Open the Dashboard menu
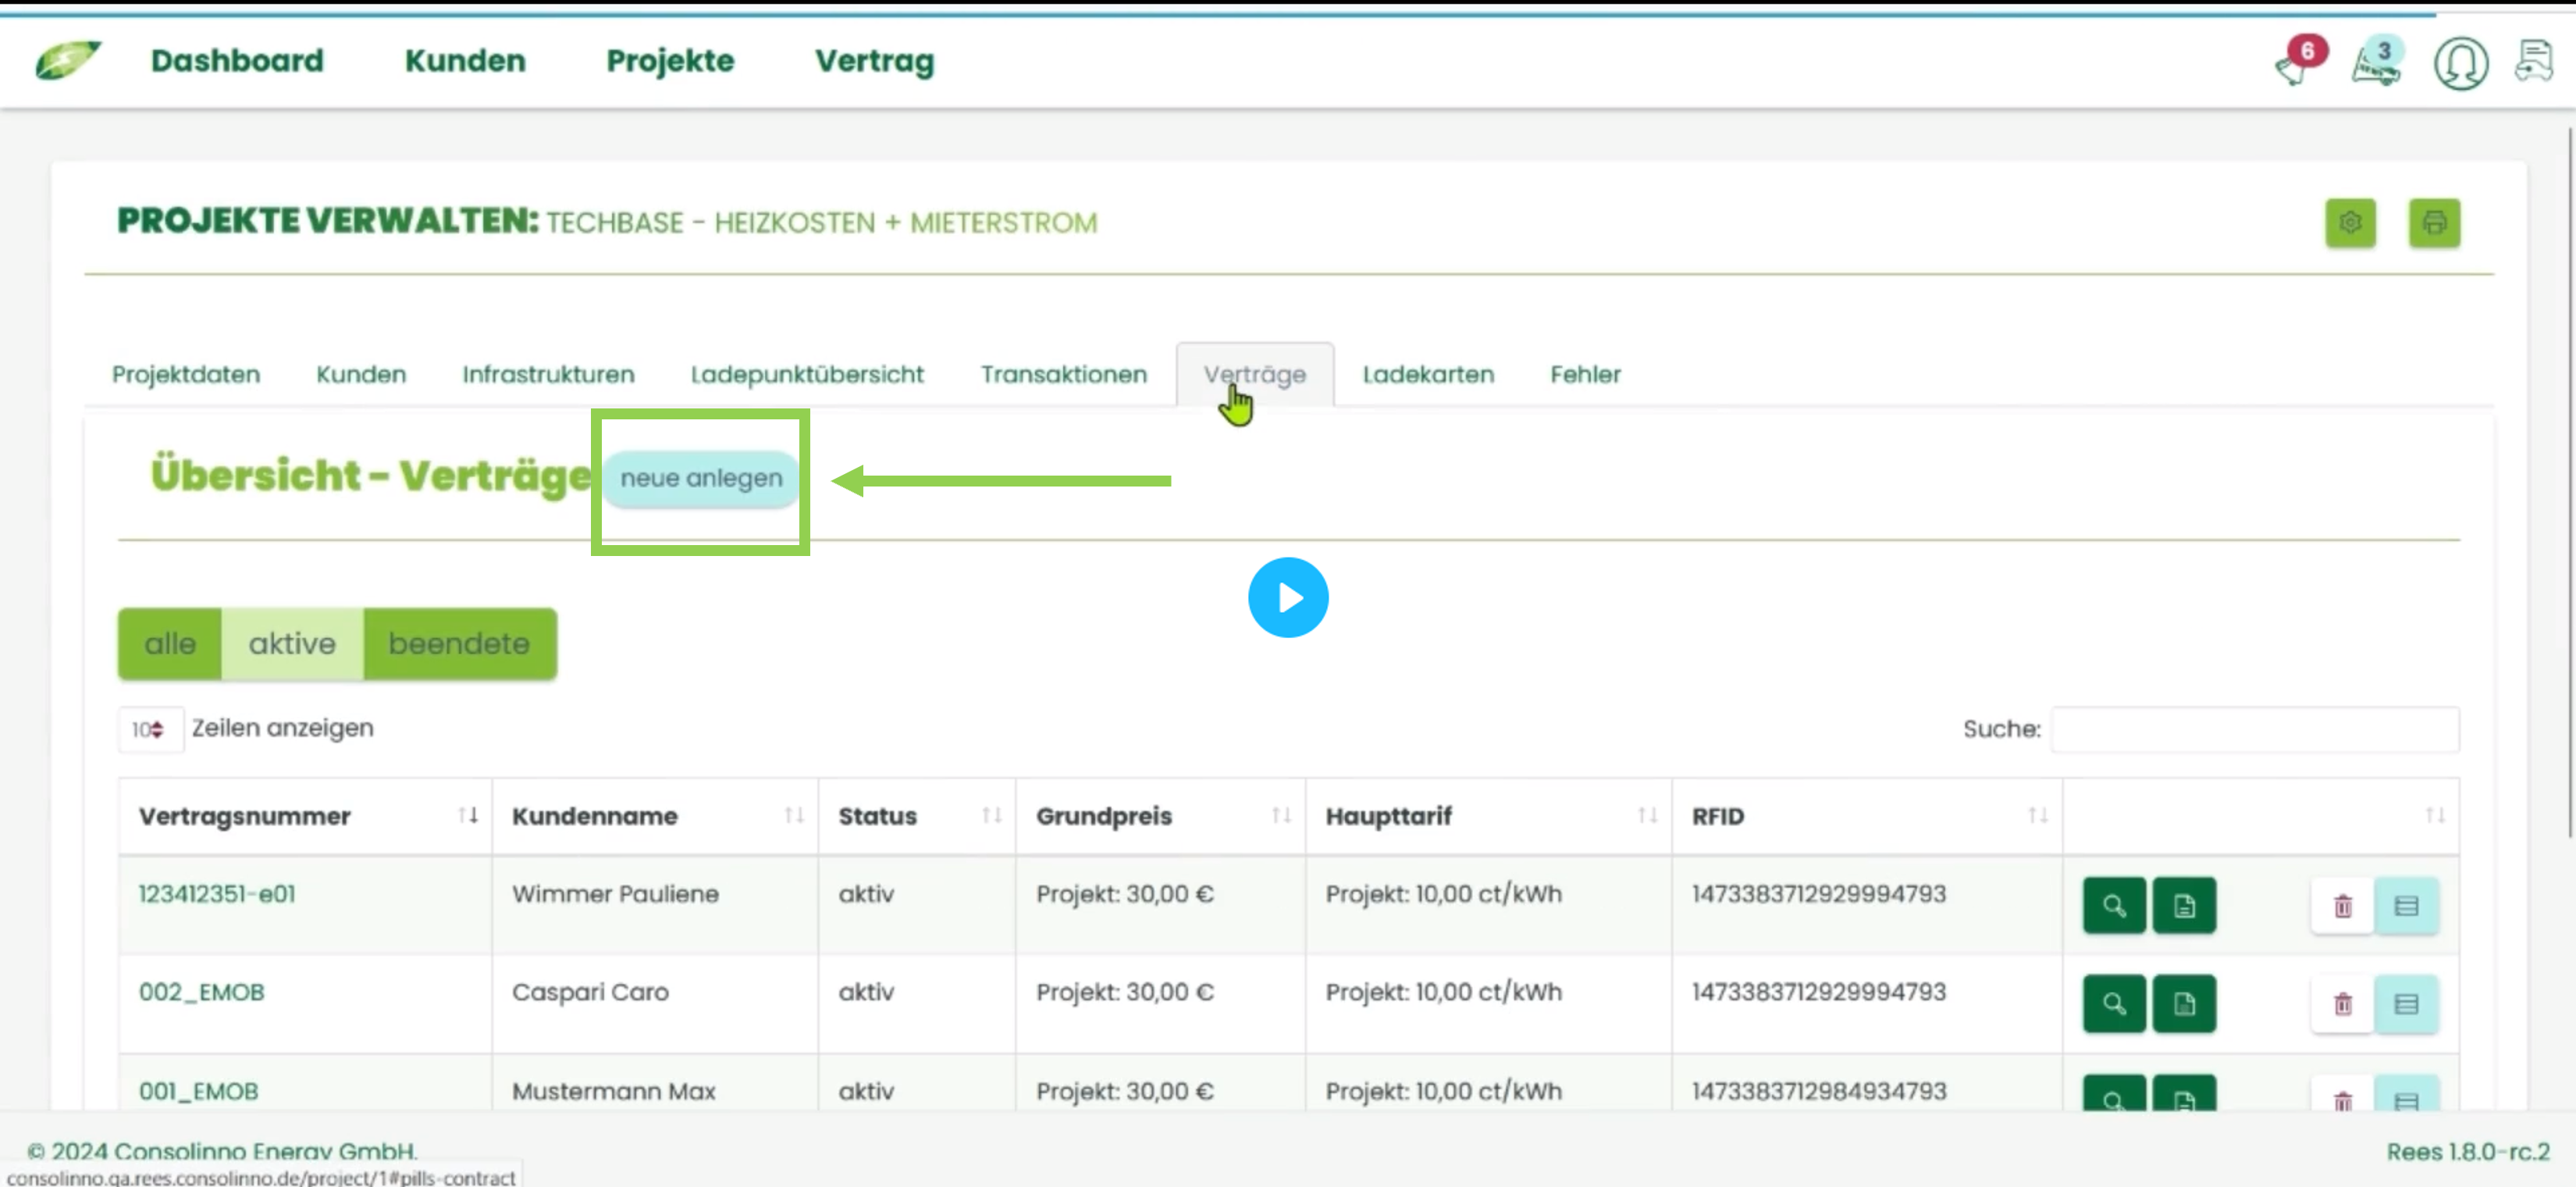This screenshot has width=2576, height=1187. pyautogui.click(x=237, y=60)
